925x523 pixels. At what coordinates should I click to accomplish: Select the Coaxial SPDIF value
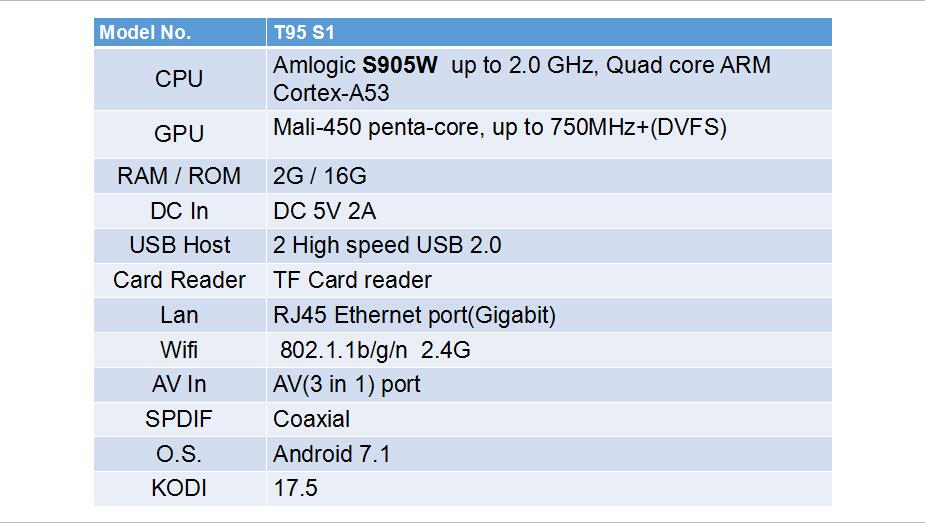tap(311, 419)
